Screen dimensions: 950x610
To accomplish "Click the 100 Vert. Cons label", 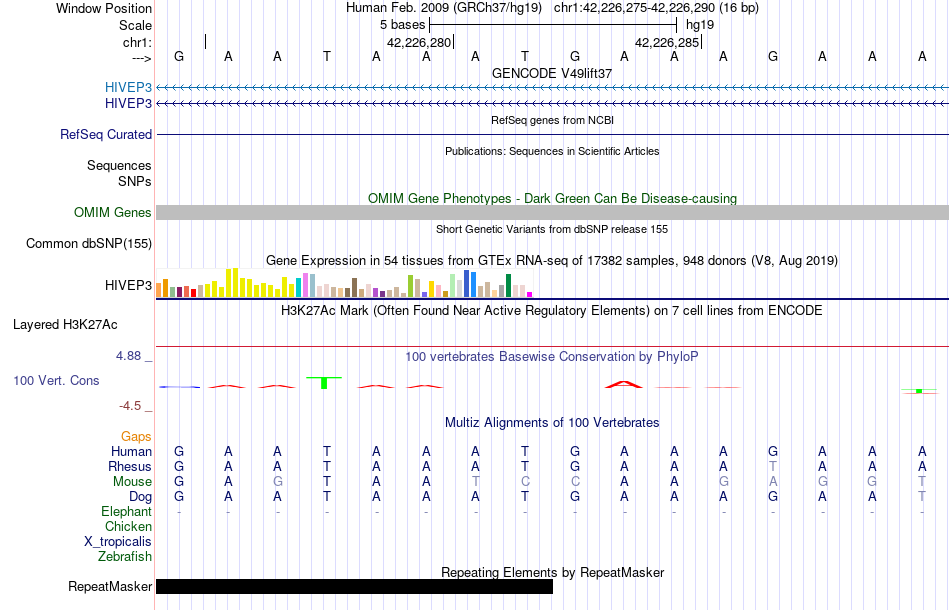I will [56, 380].
